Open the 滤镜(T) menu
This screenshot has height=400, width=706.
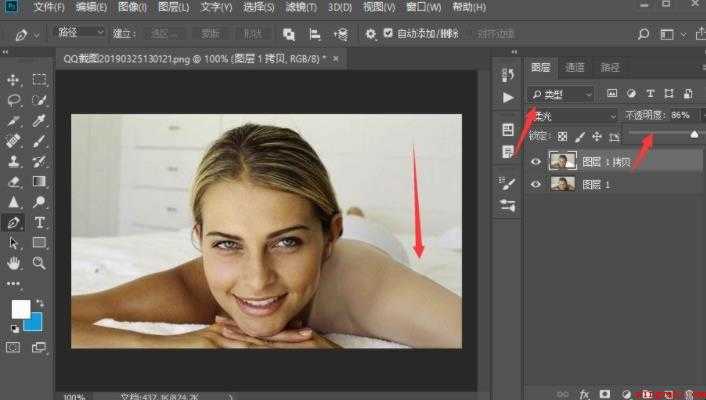pos(301,7)
